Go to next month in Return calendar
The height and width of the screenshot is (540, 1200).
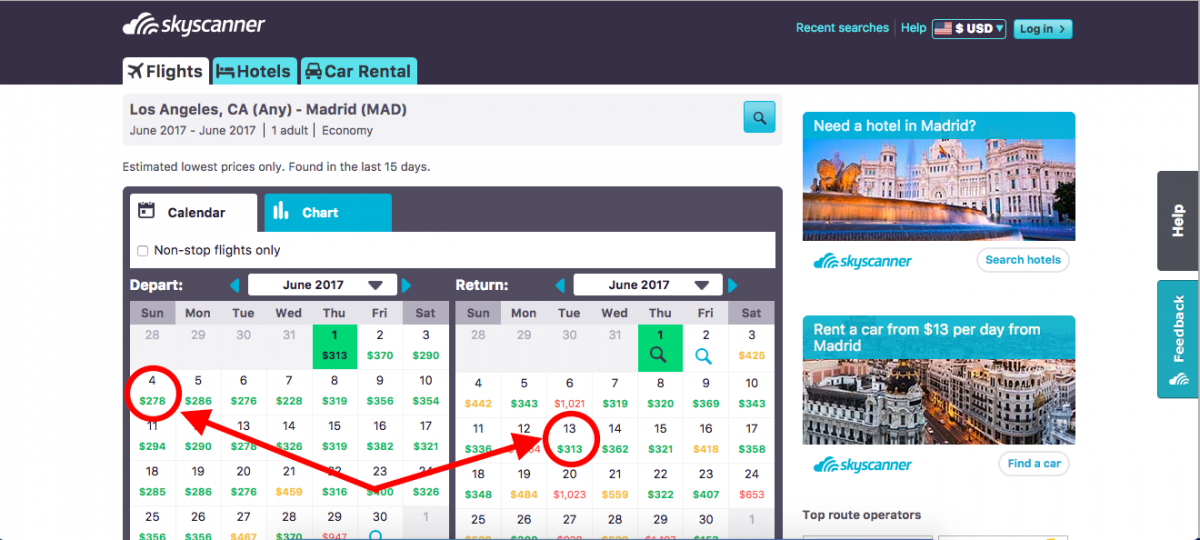pyautogui.click(x=733, y=285)
